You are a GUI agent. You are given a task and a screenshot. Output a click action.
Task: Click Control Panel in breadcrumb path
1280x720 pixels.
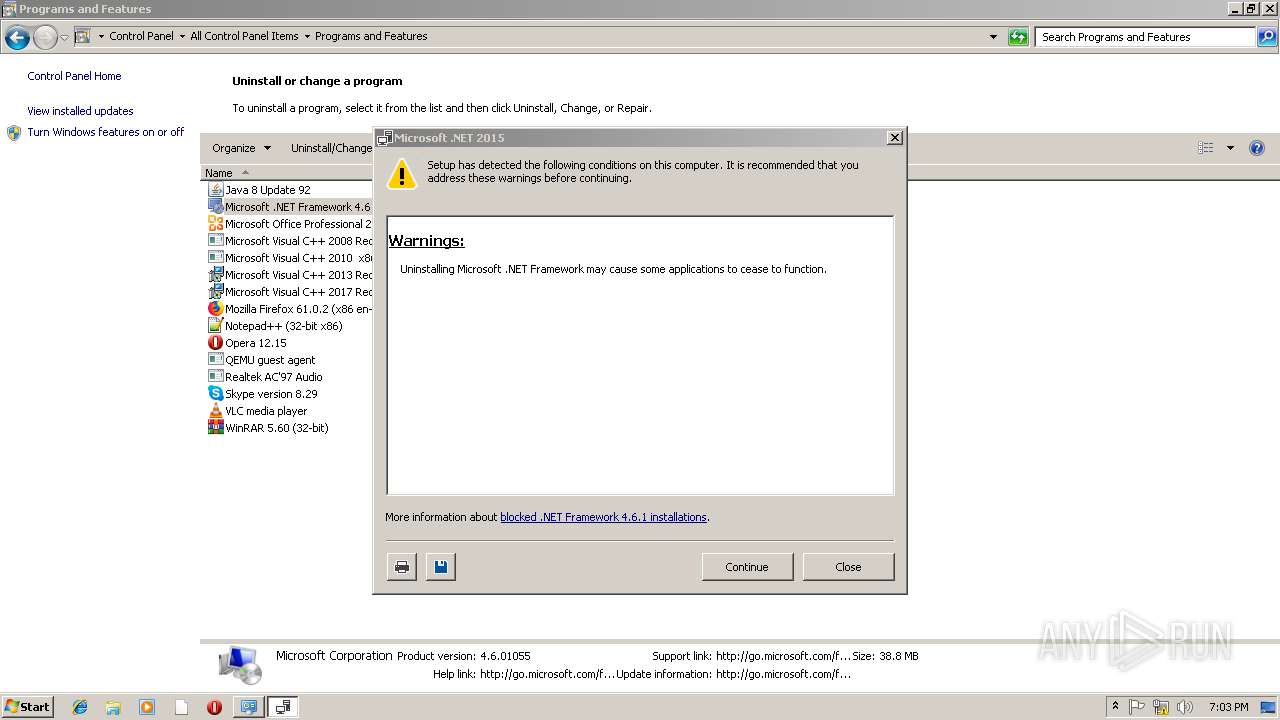pyautogui.click(x=141, y=36)
